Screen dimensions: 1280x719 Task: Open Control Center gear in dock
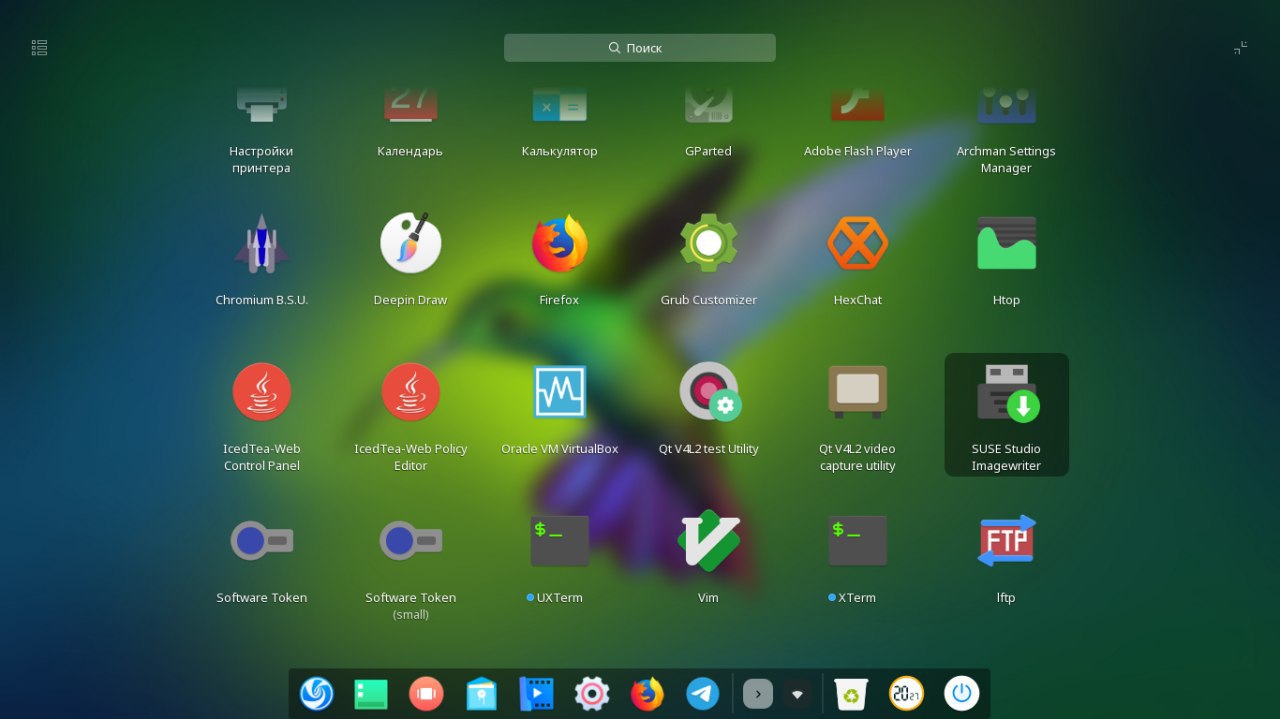click(591, 693)
